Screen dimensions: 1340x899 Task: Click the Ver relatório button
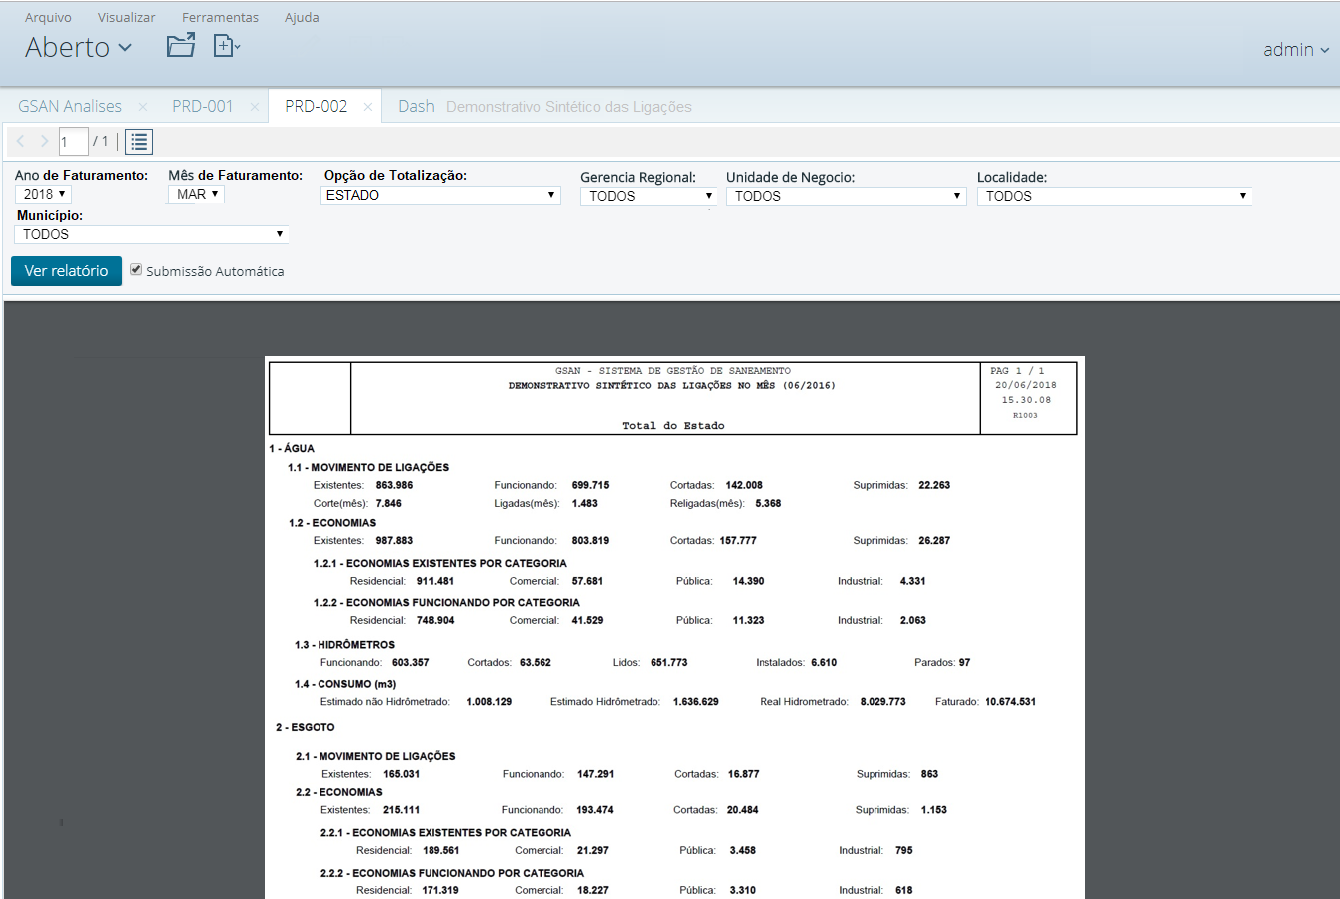66,270
